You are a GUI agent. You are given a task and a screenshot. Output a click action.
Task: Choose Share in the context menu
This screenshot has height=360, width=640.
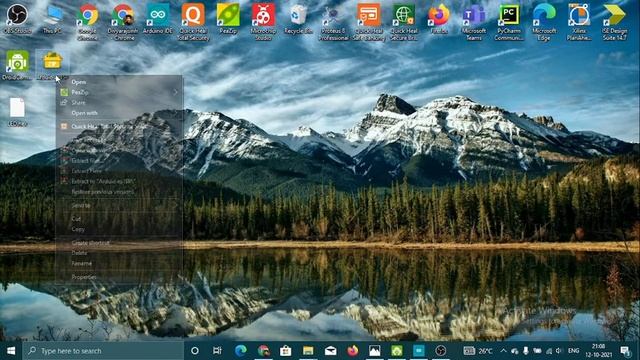coord(119,102)
